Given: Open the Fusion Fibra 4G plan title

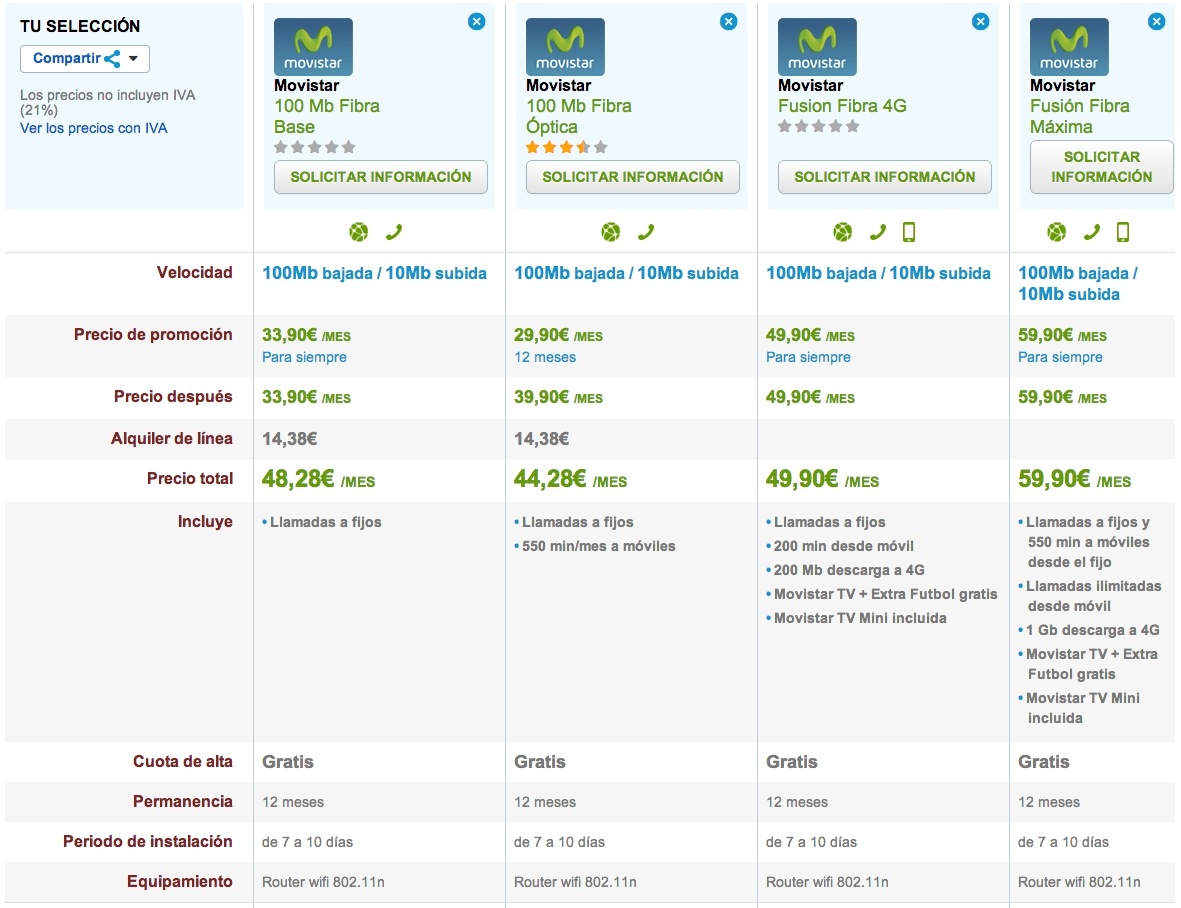Looking at the screenshot, I should coord(842,106).
